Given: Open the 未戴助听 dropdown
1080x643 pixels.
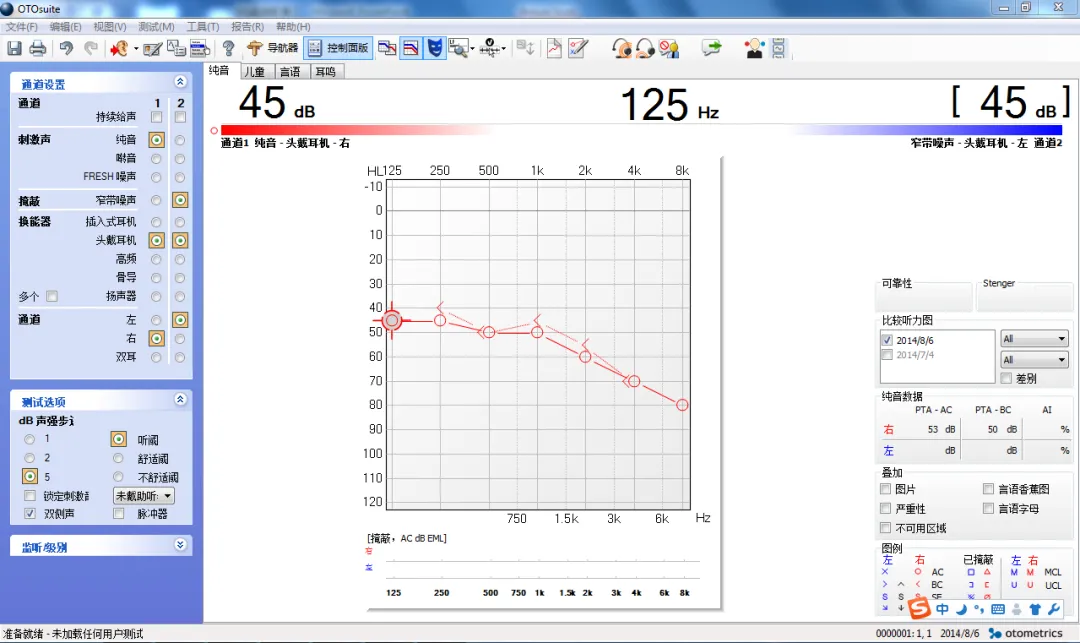Looking at the screenshot, I should pos(144,496).
